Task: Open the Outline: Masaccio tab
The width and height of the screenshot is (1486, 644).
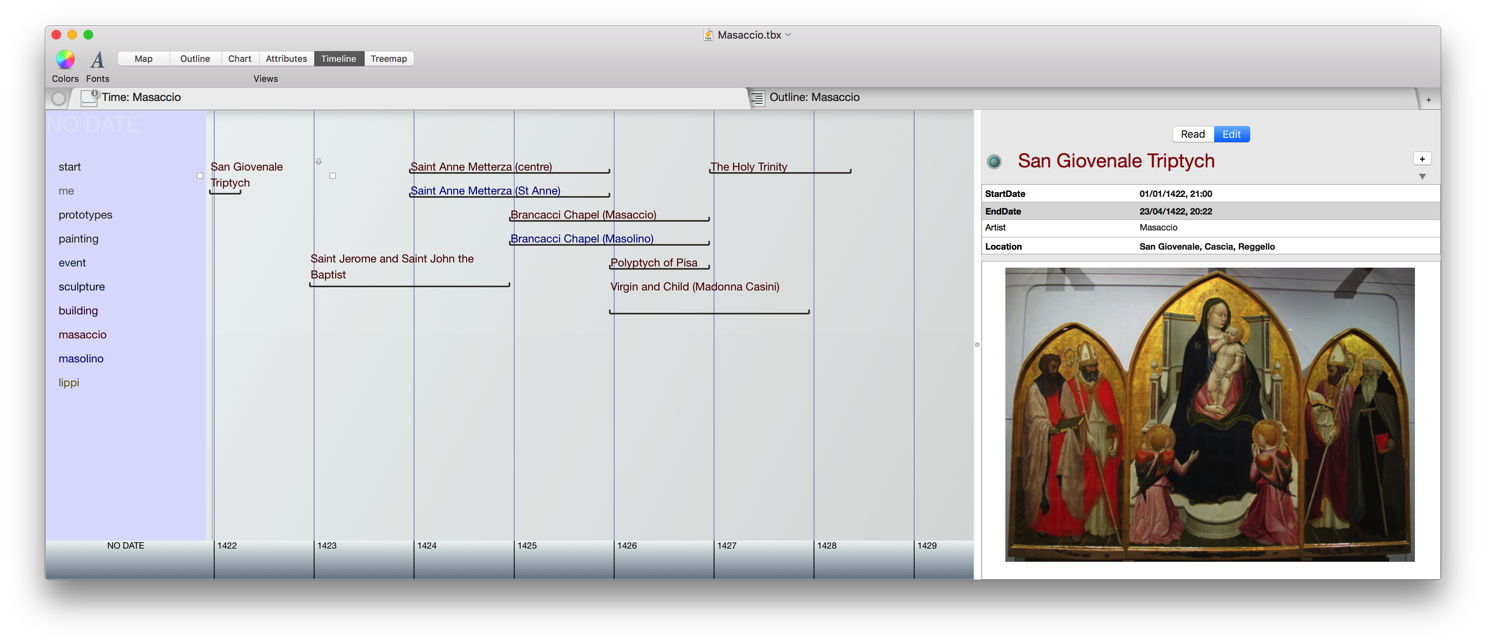Action: point(814,98)
